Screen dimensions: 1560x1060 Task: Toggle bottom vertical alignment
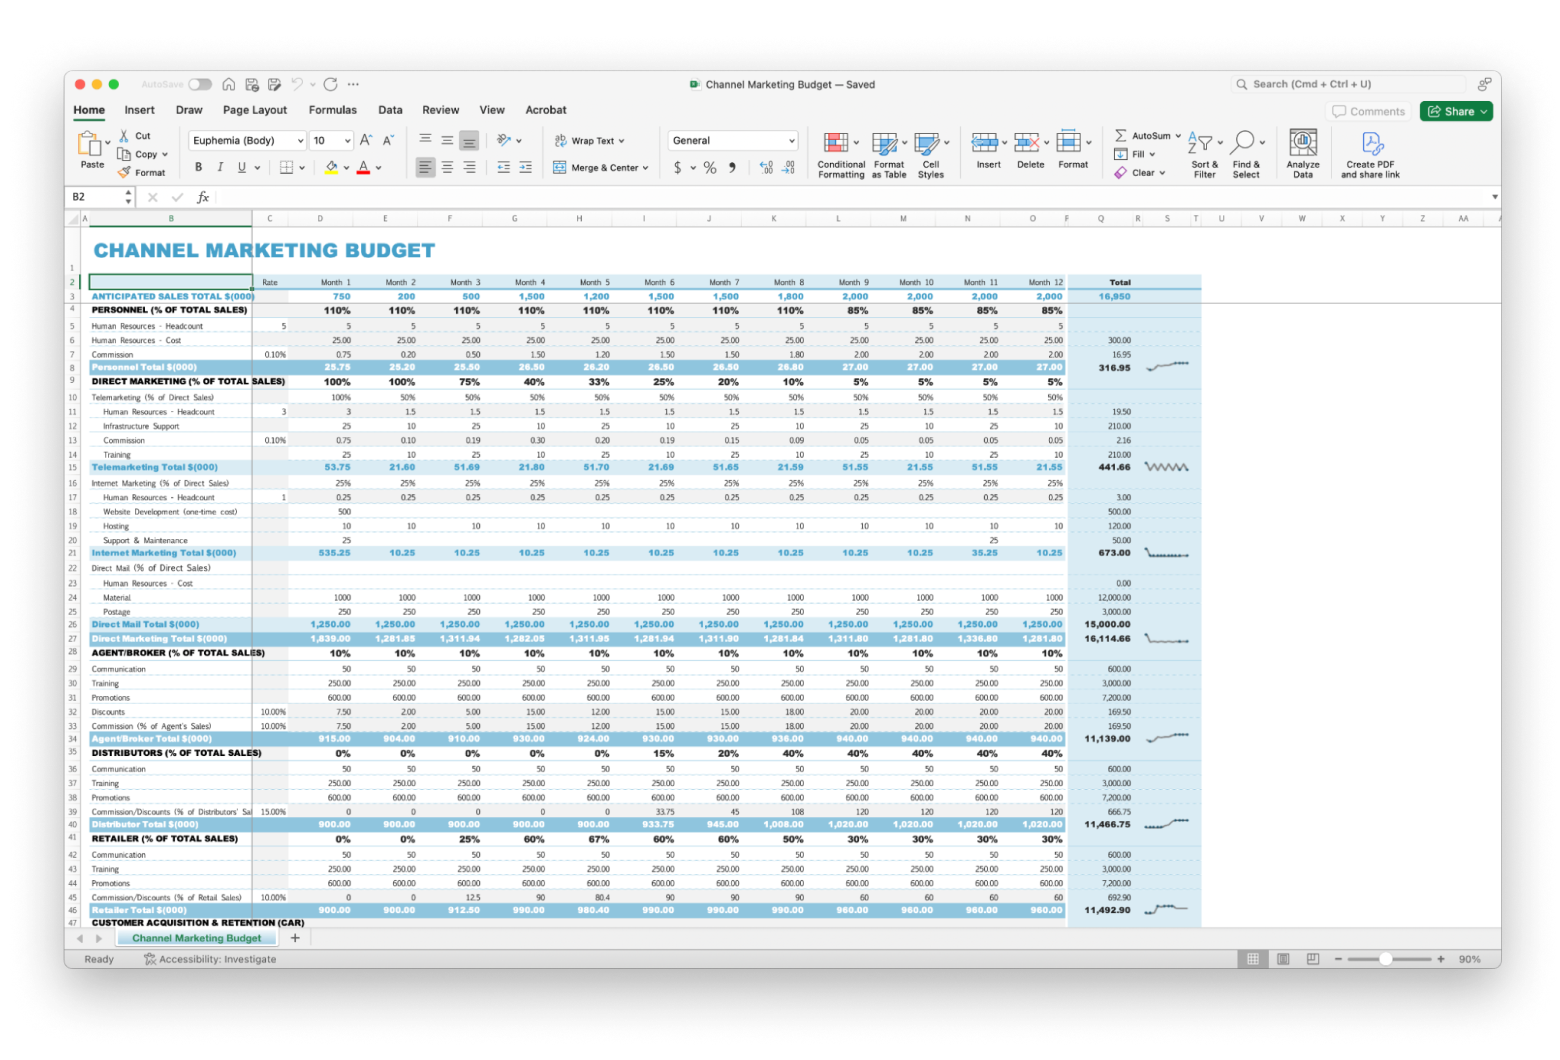(x=469, y=140)
